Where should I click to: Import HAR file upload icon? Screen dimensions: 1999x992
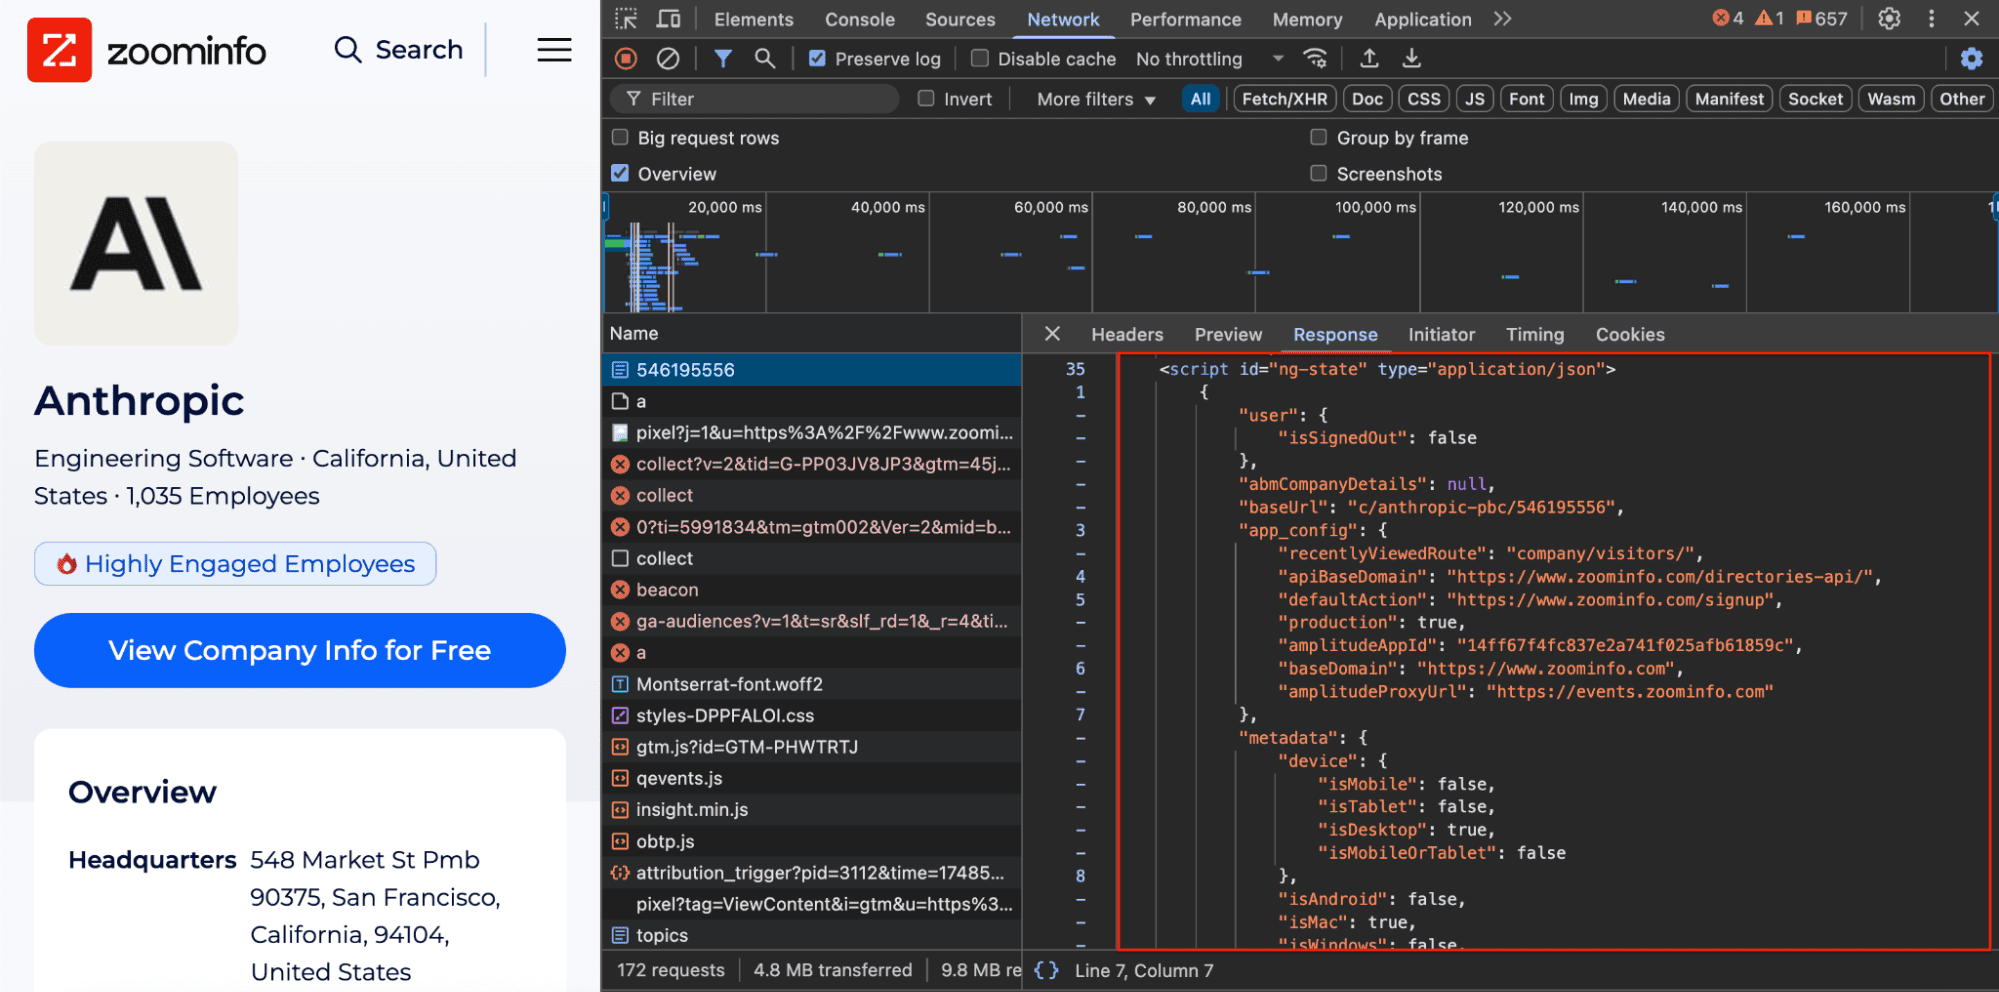point(1370,59)
